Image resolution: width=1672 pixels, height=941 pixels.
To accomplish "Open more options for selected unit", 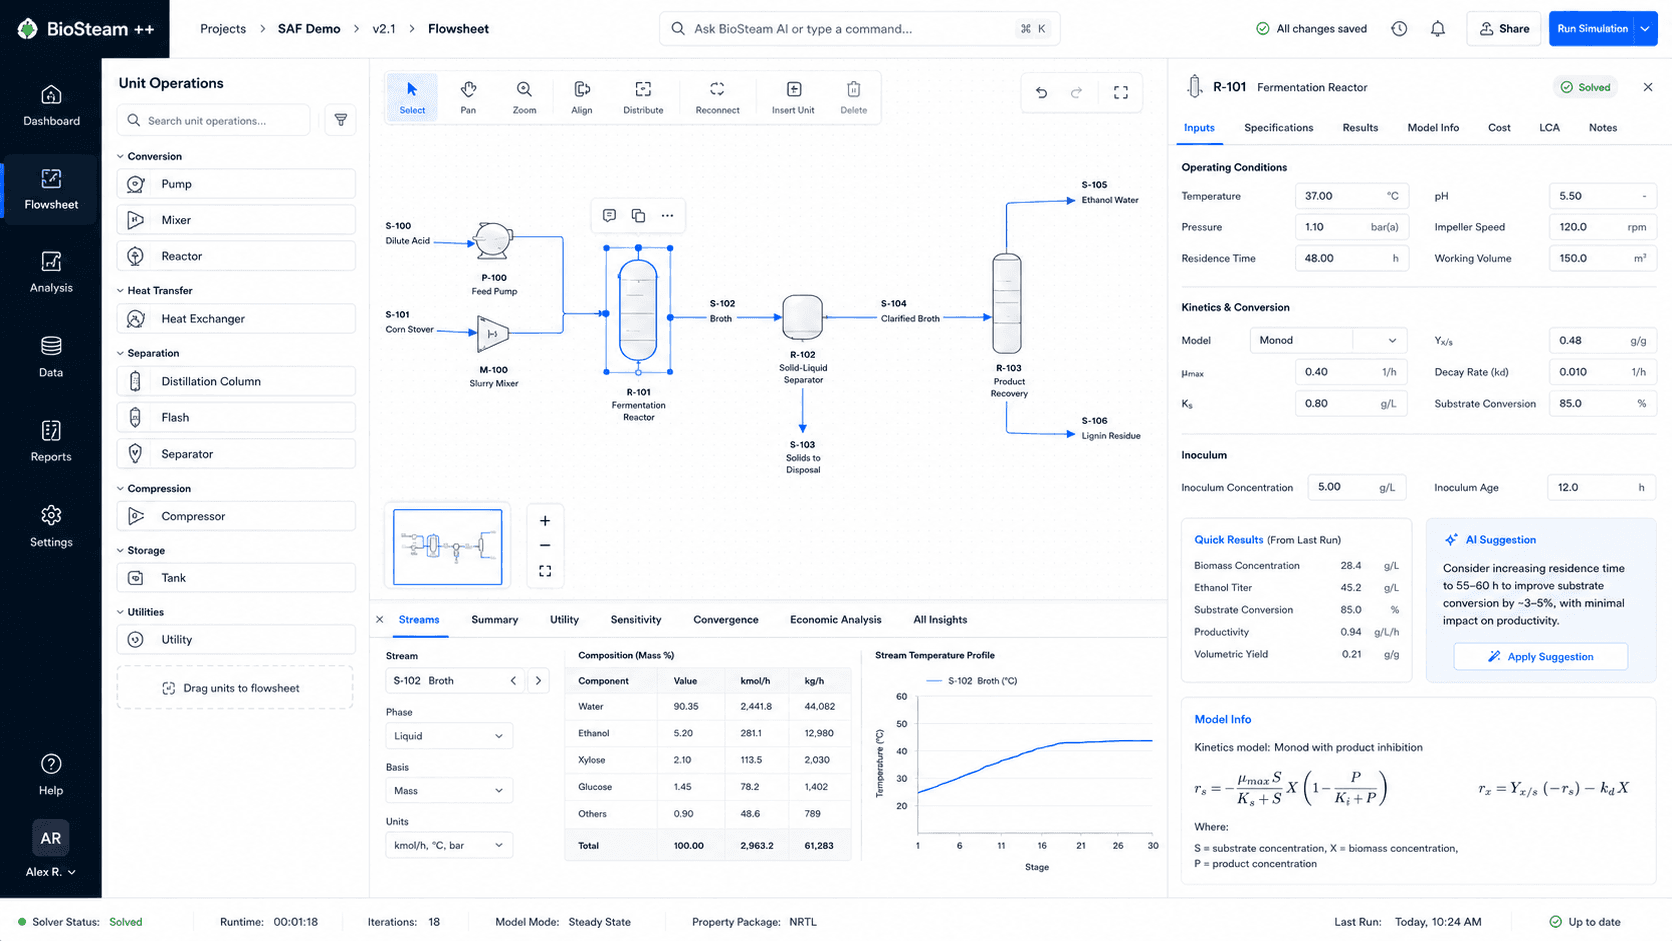I will tap(667, 215).
